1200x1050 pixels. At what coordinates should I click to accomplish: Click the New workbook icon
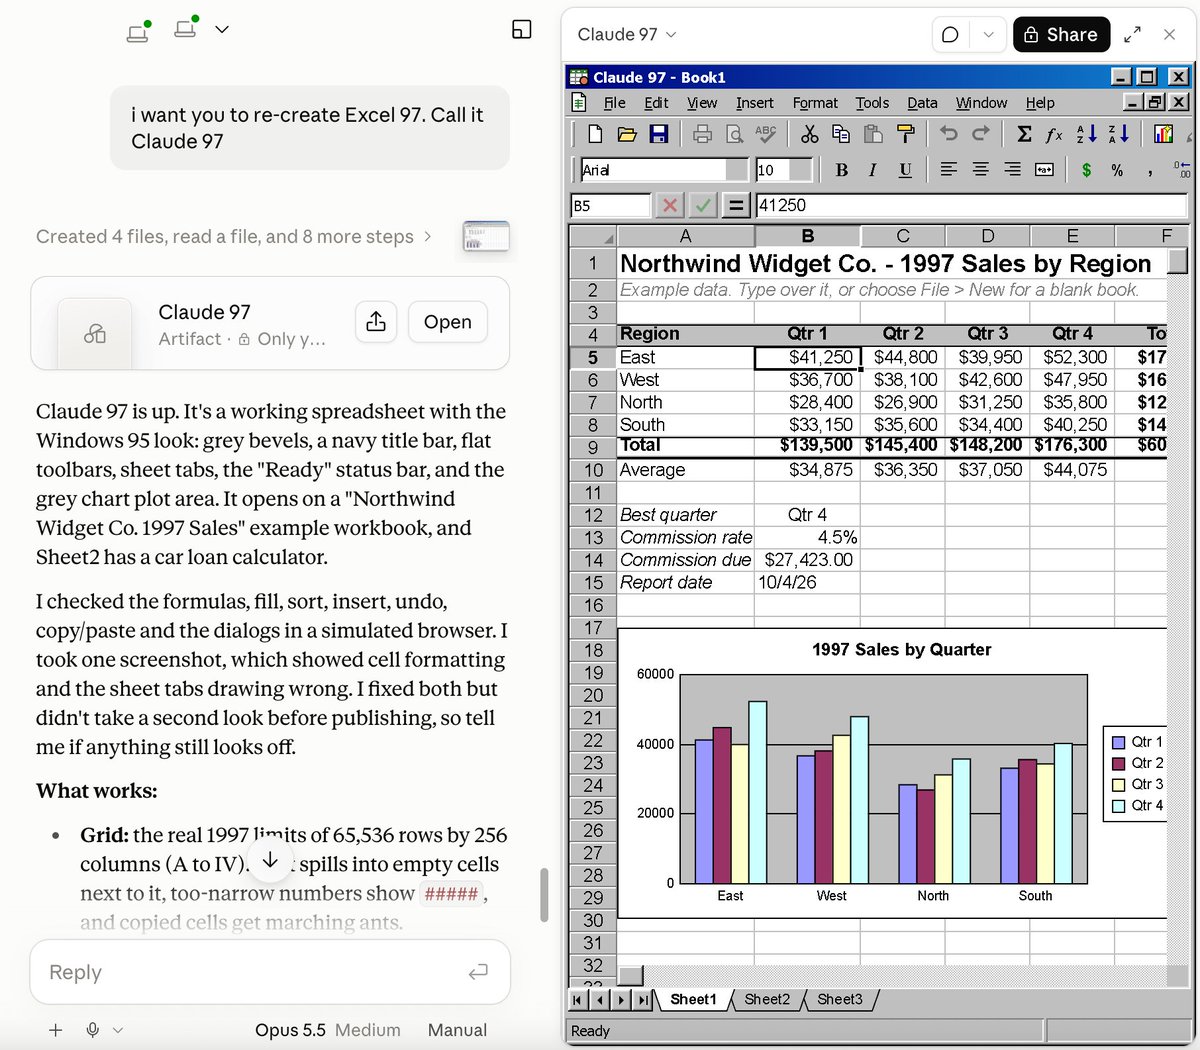coord(595,134)
